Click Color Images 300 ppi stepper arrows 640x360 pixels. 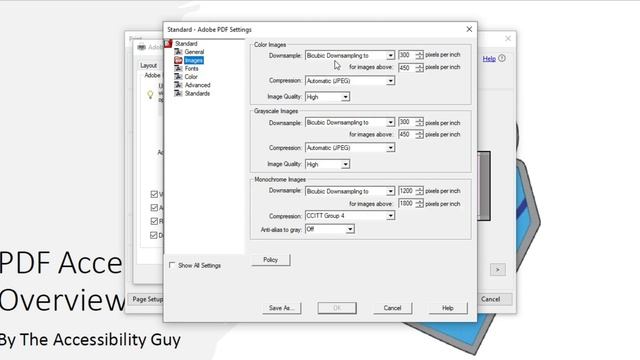pos(419,55)
